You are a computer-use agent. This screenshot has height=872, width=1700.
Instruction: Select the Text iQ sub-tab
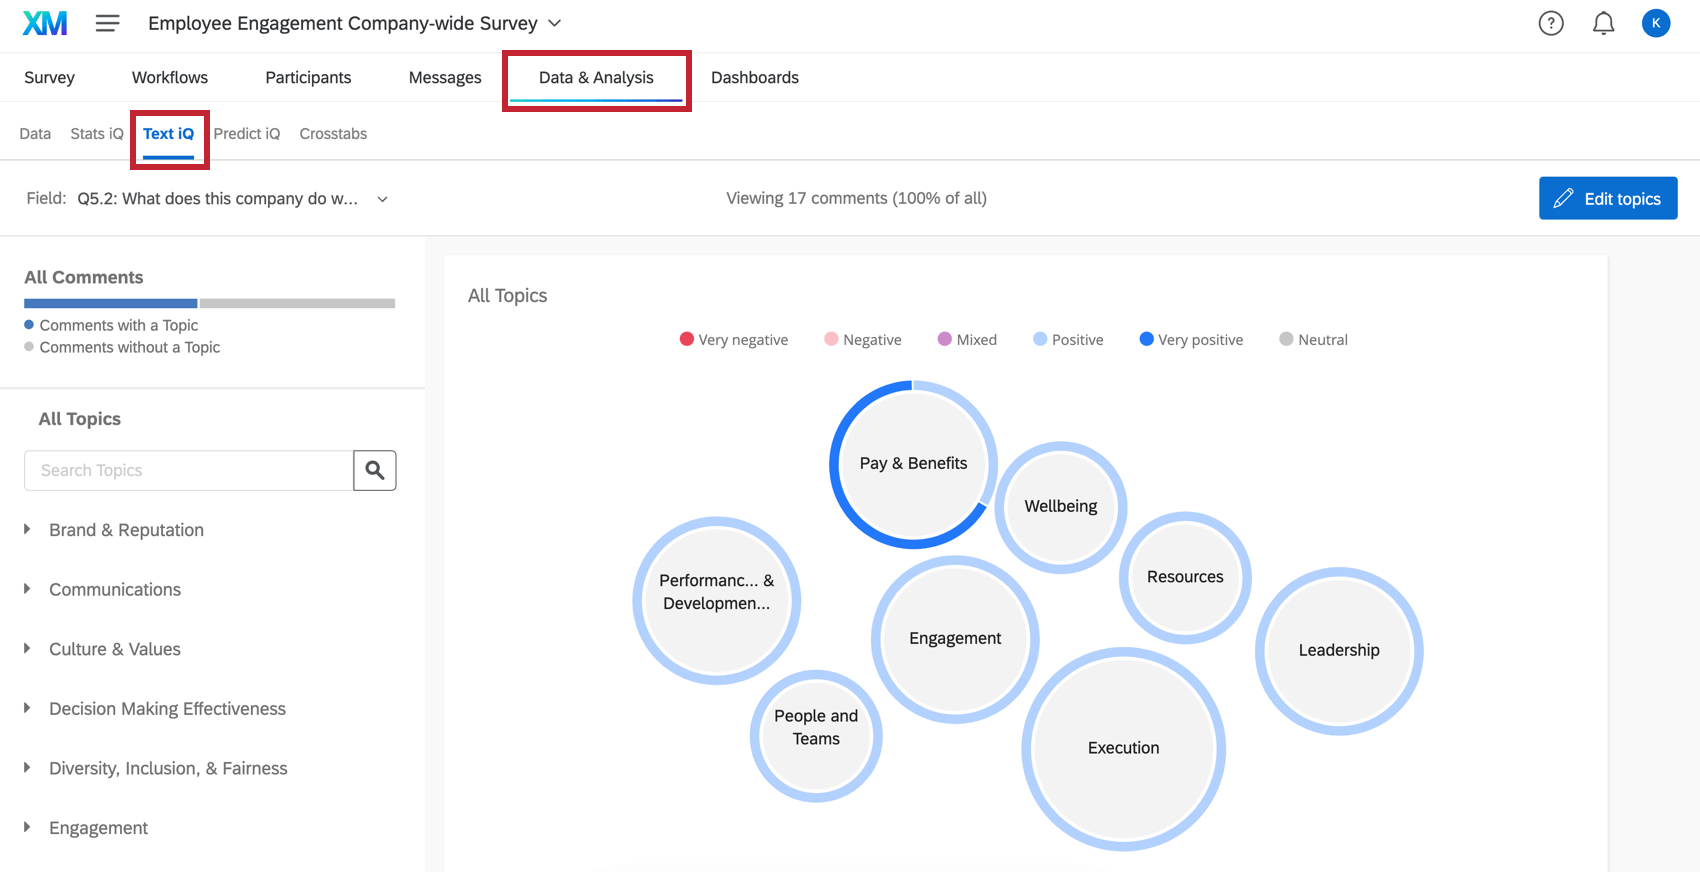coord(168,133)
